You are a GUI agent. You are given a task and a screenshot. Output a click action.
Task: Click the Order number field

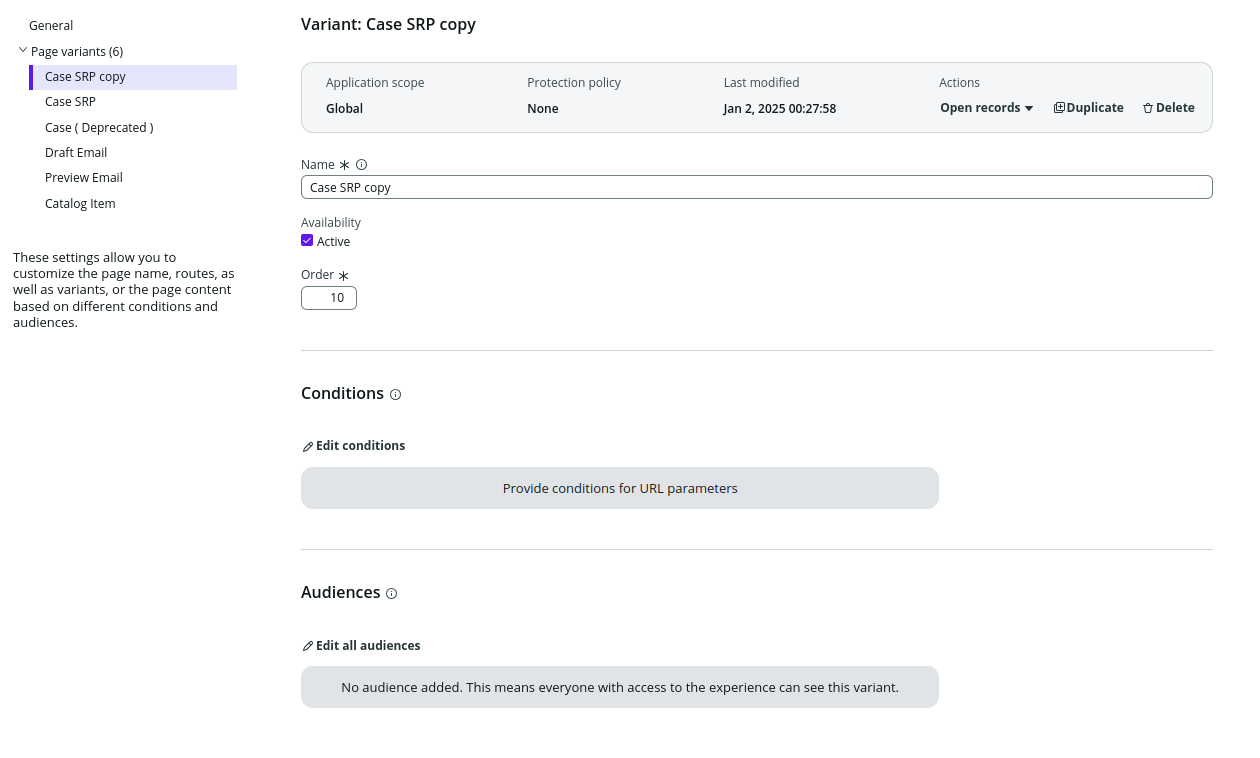coord(329,298)
